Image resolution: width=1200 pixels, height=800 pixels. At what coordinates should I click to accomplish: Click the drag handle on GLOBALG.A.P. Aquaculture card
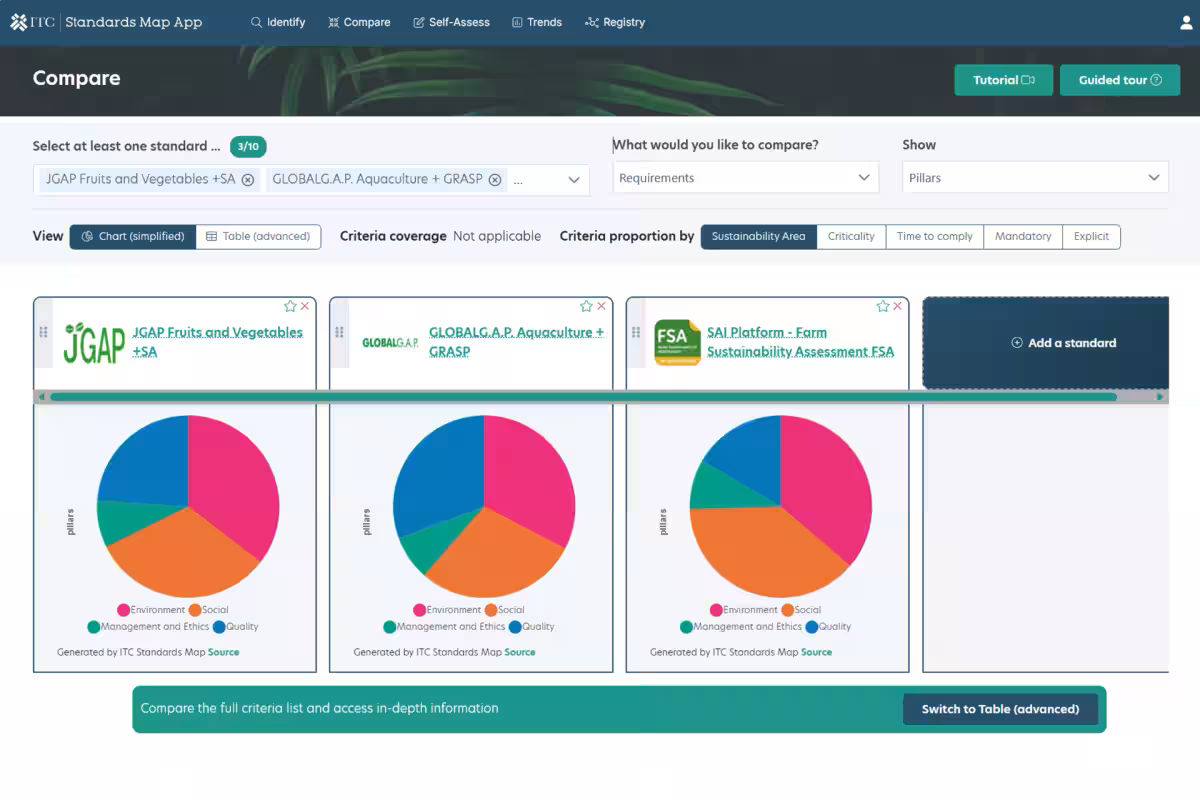click(339, 332)
